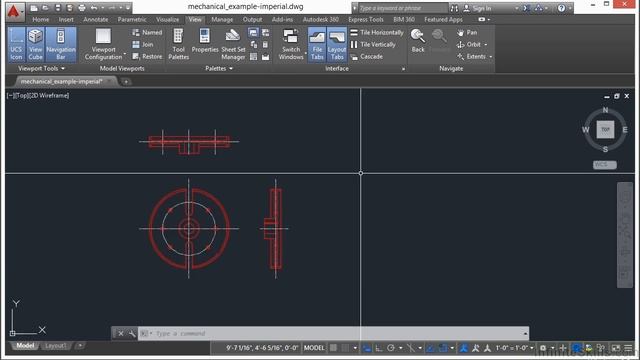Screen dimensions: 640x360
Task: Click the Switch Windows button
Action: [x=291, y=44]
